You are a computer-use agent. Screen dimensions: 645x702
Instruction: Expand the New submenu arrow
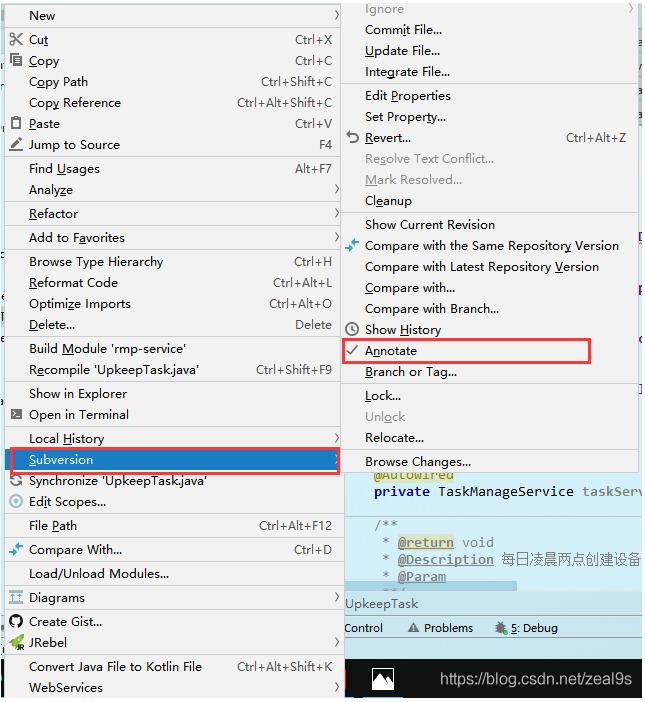337,15
